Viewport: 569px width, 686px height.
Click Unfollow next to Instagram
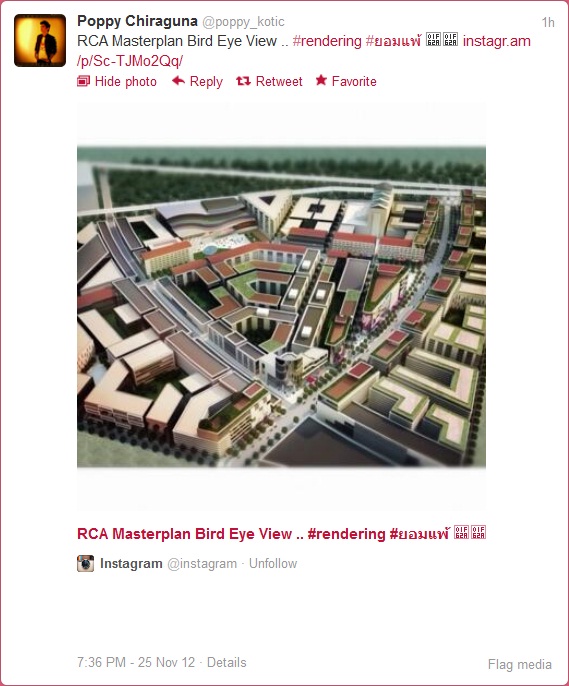[x=273, y=564]
